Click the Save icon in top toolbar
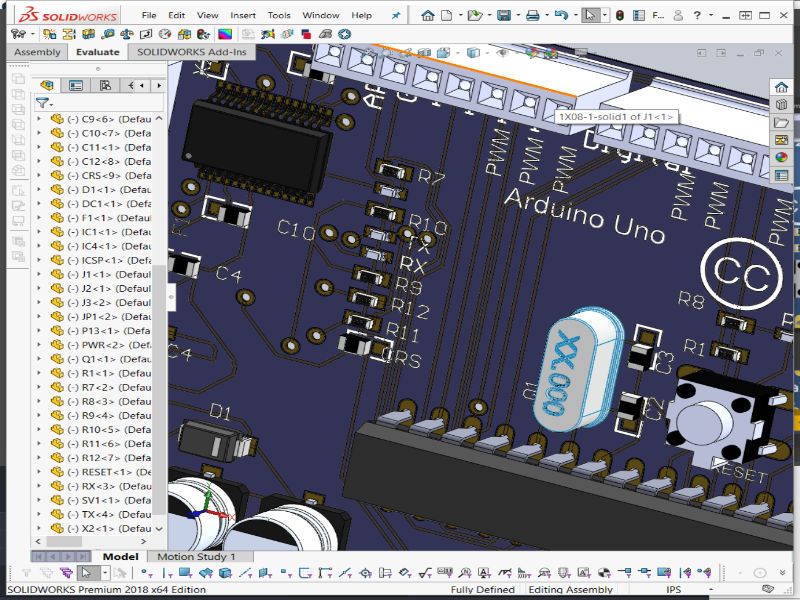The image size is (800, 600). (x=505, y=15)
